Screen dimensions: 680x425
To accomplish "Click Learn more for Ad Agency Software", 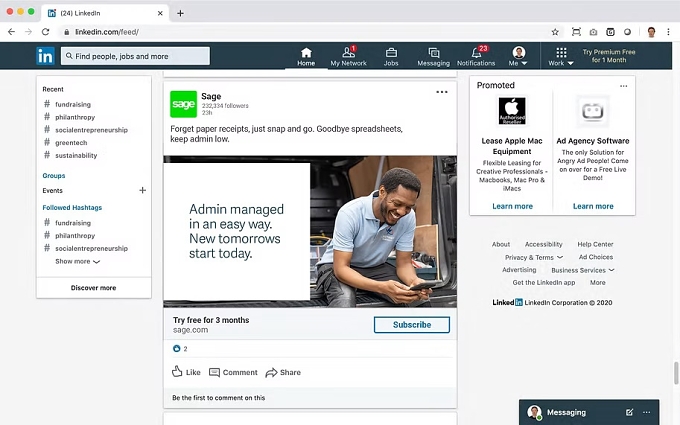I will pos(593,206).
